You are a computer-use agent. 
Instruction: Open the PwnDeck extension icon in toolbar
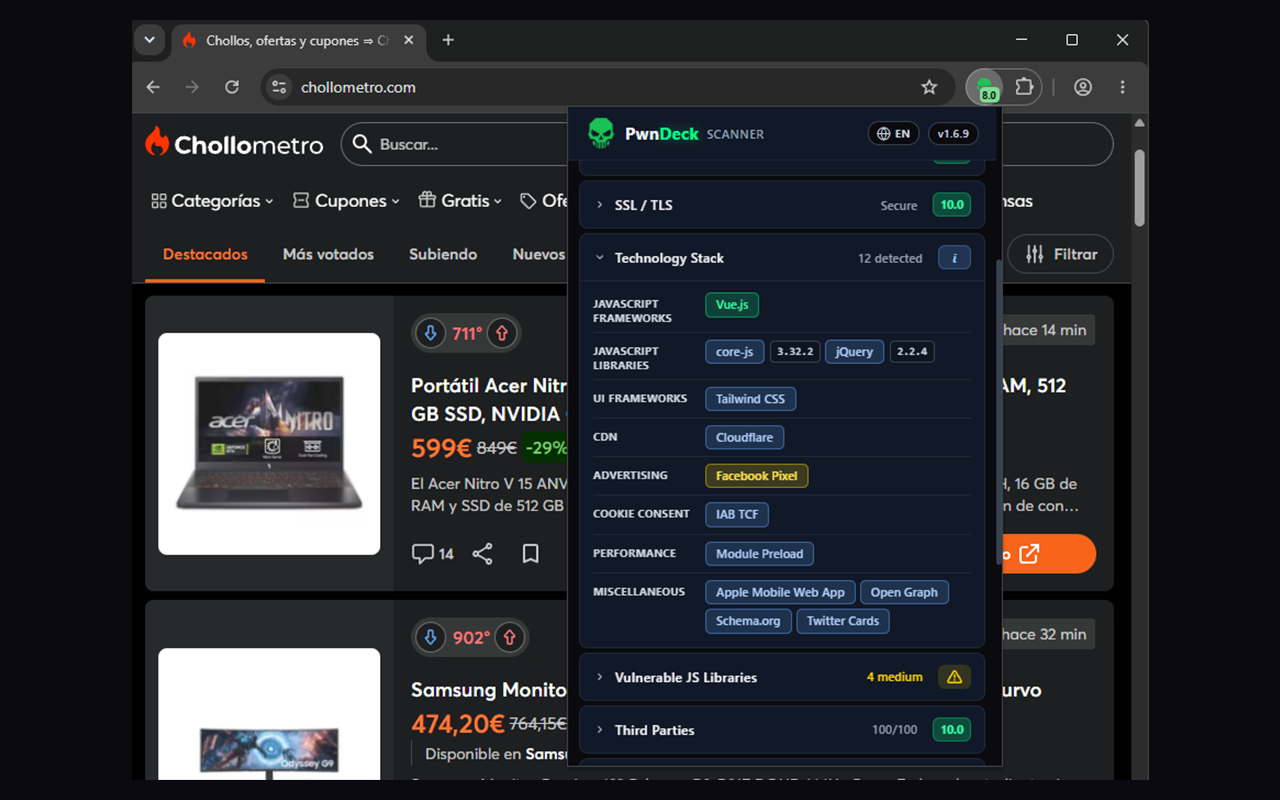tap(985, 87)
